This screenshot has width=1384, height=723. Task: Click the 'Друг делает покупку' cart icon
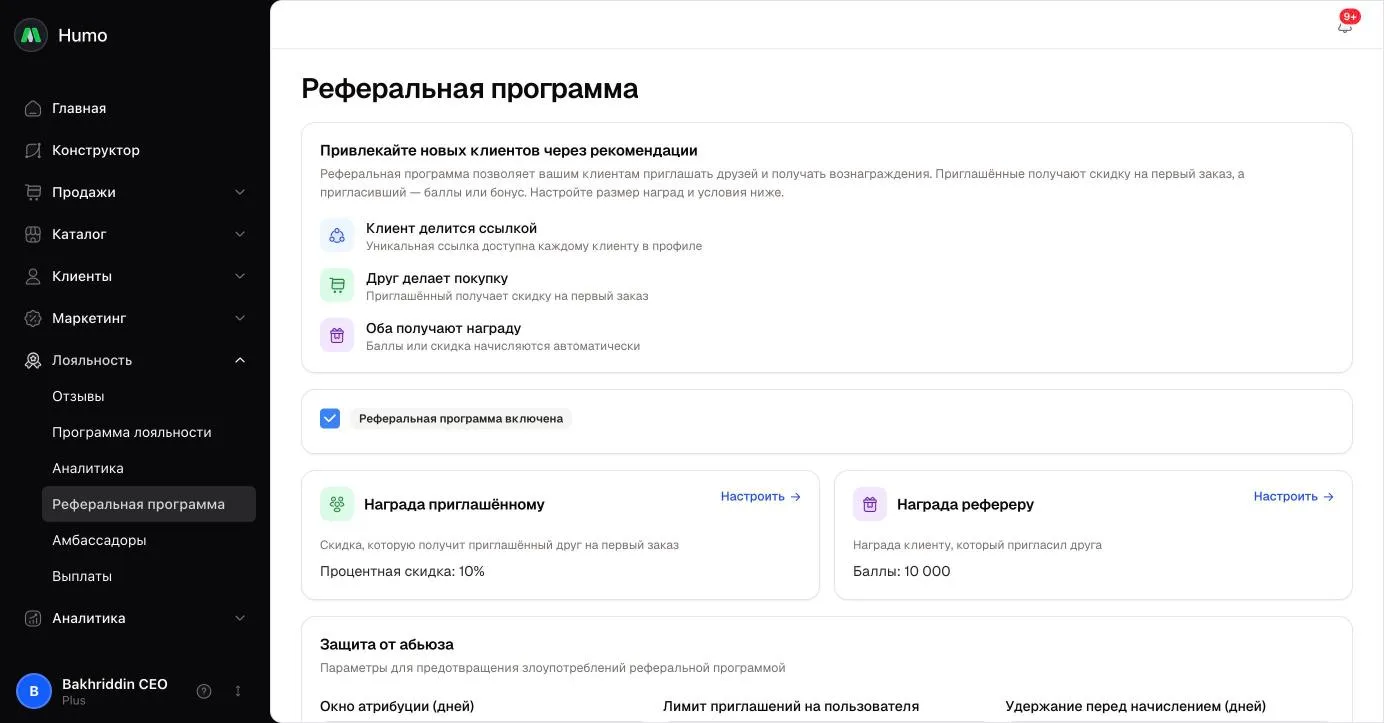337,285
